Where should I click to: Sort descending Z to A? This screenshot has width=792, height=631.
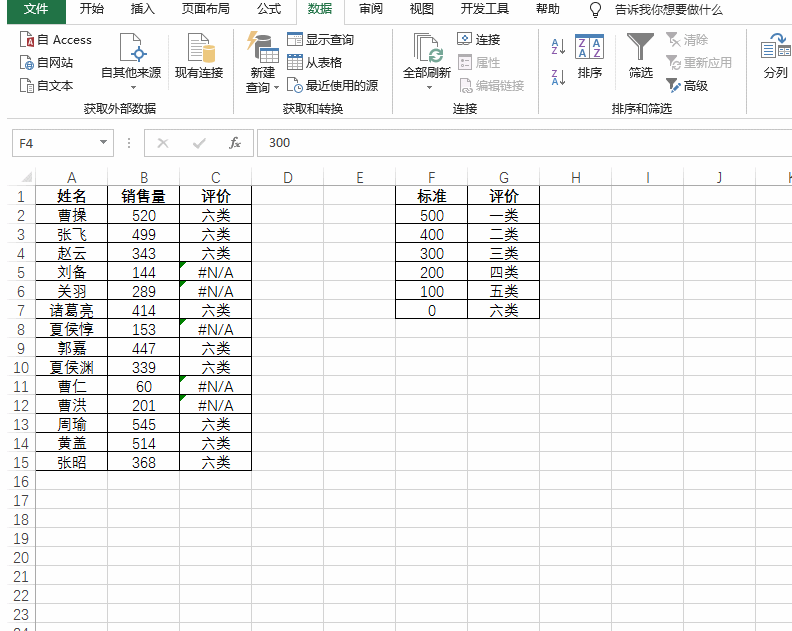coord(558,77)
